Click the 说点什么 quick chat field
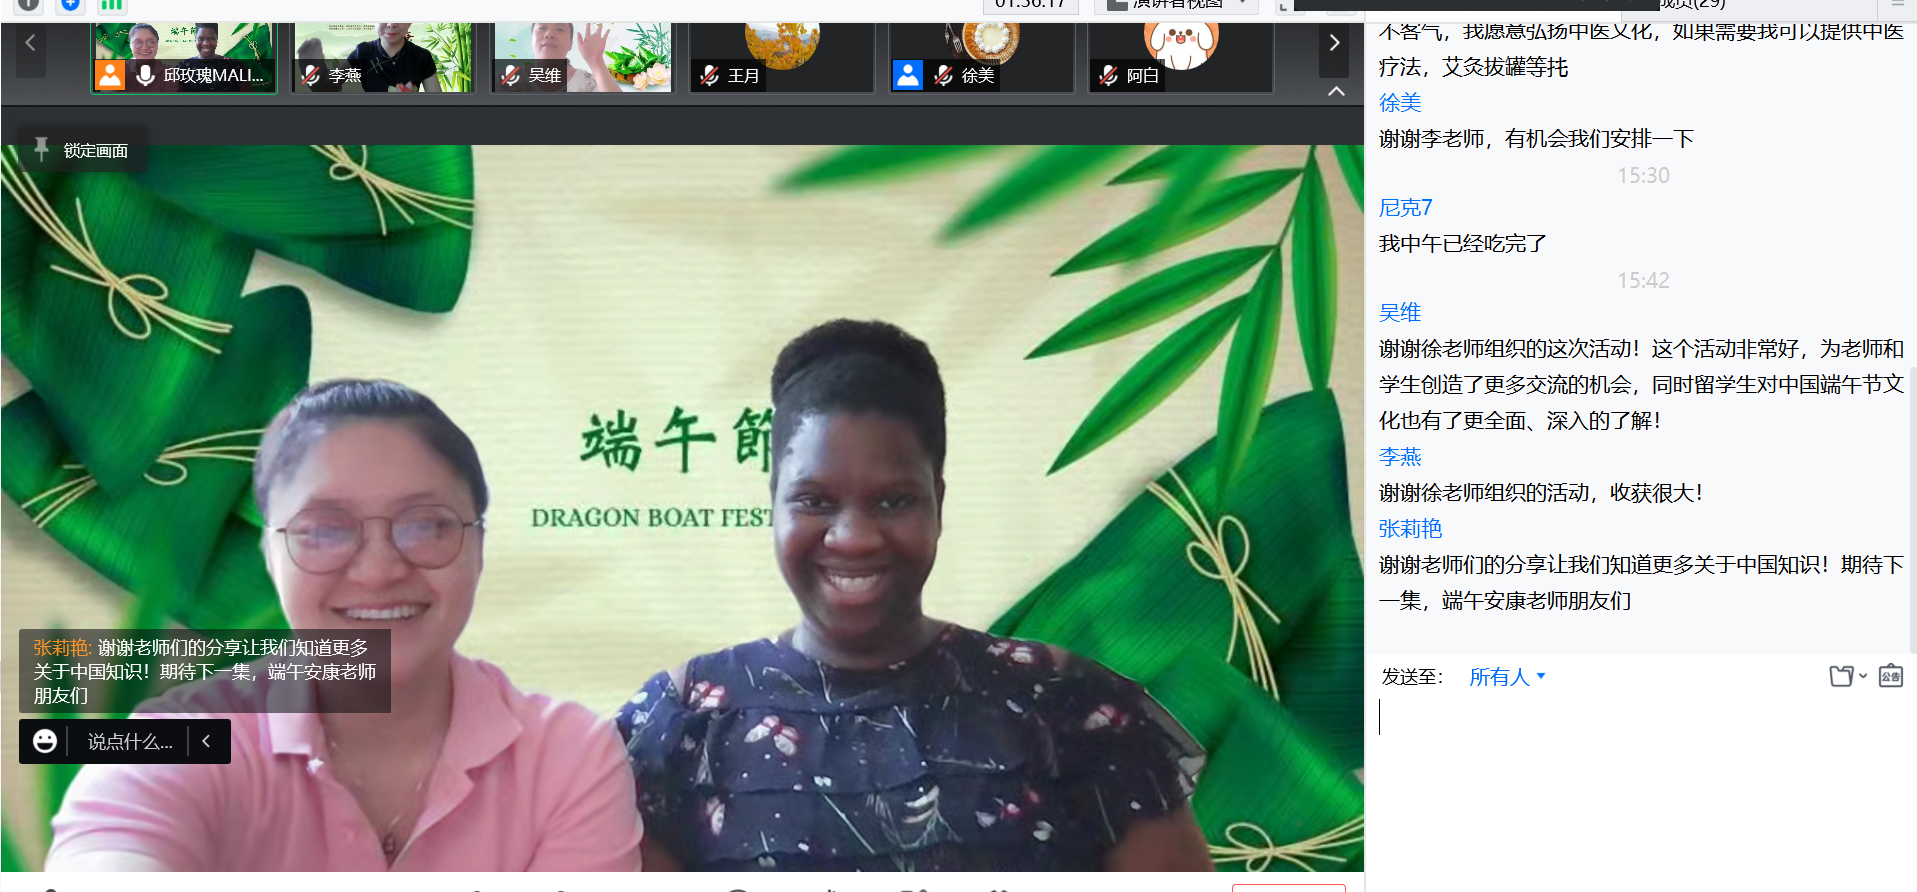1917x892 pixels. click(x=129, y=741)
